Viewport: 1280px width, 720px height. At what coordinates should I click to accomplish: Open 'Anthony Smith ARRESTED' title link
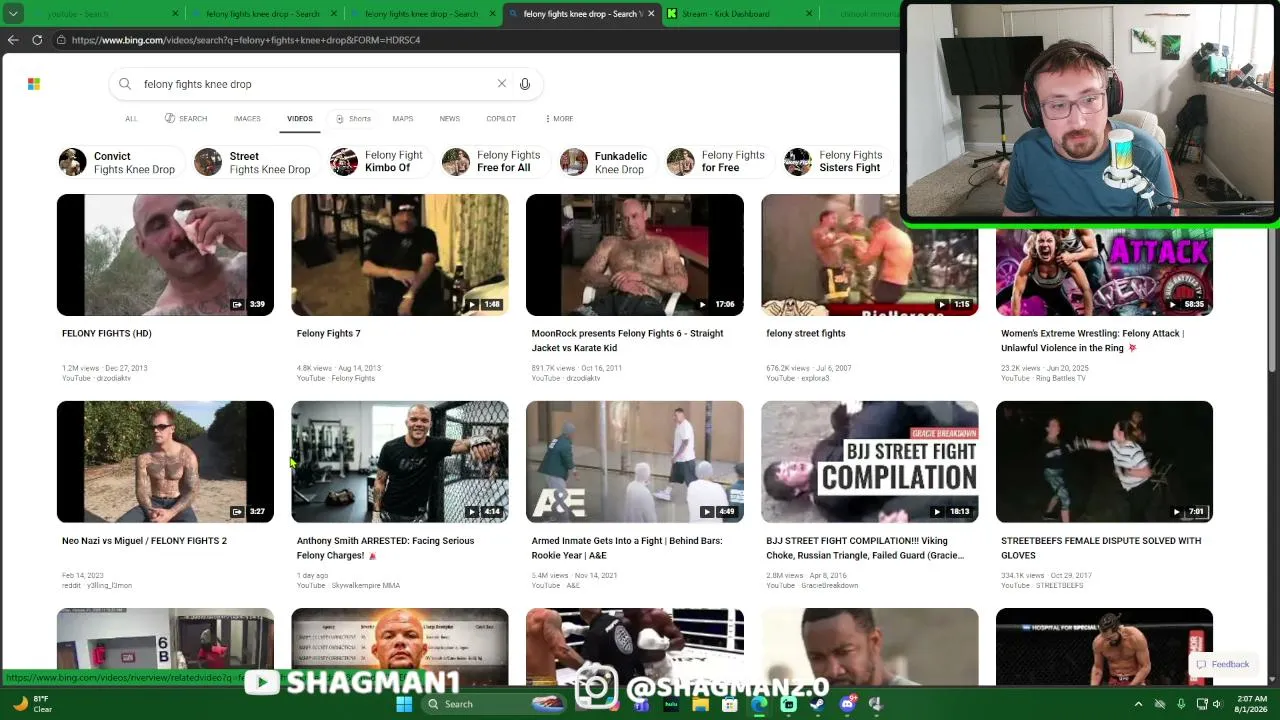[x=385, y=548]
